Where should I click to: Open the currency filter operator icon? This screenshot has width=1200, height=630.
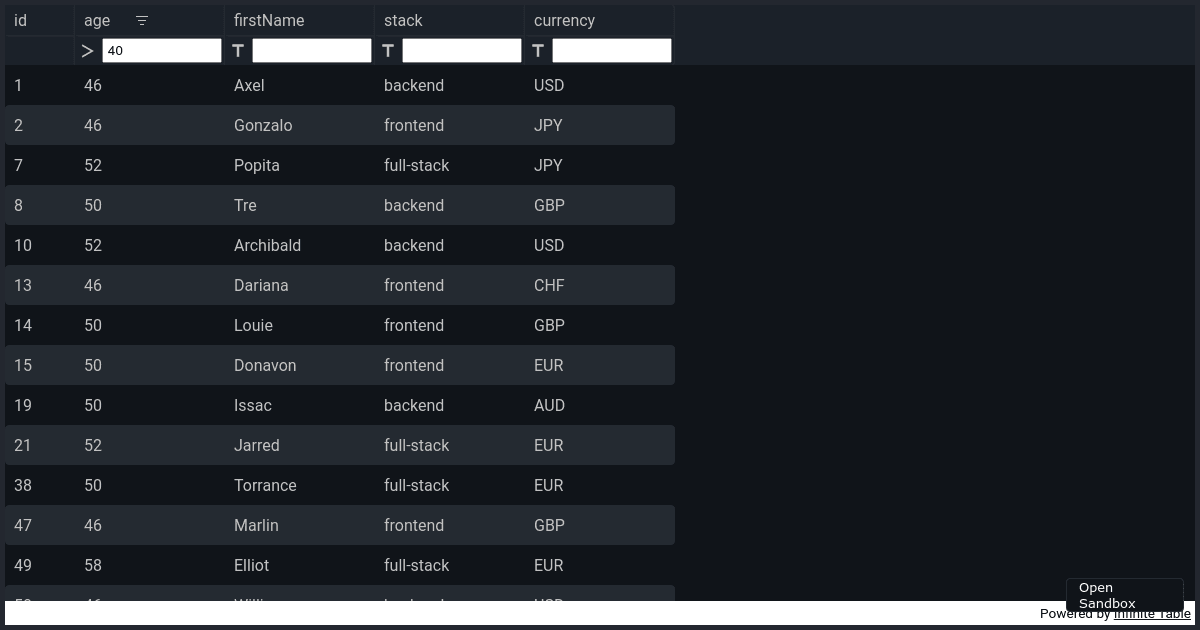click(x=538, y=50)
